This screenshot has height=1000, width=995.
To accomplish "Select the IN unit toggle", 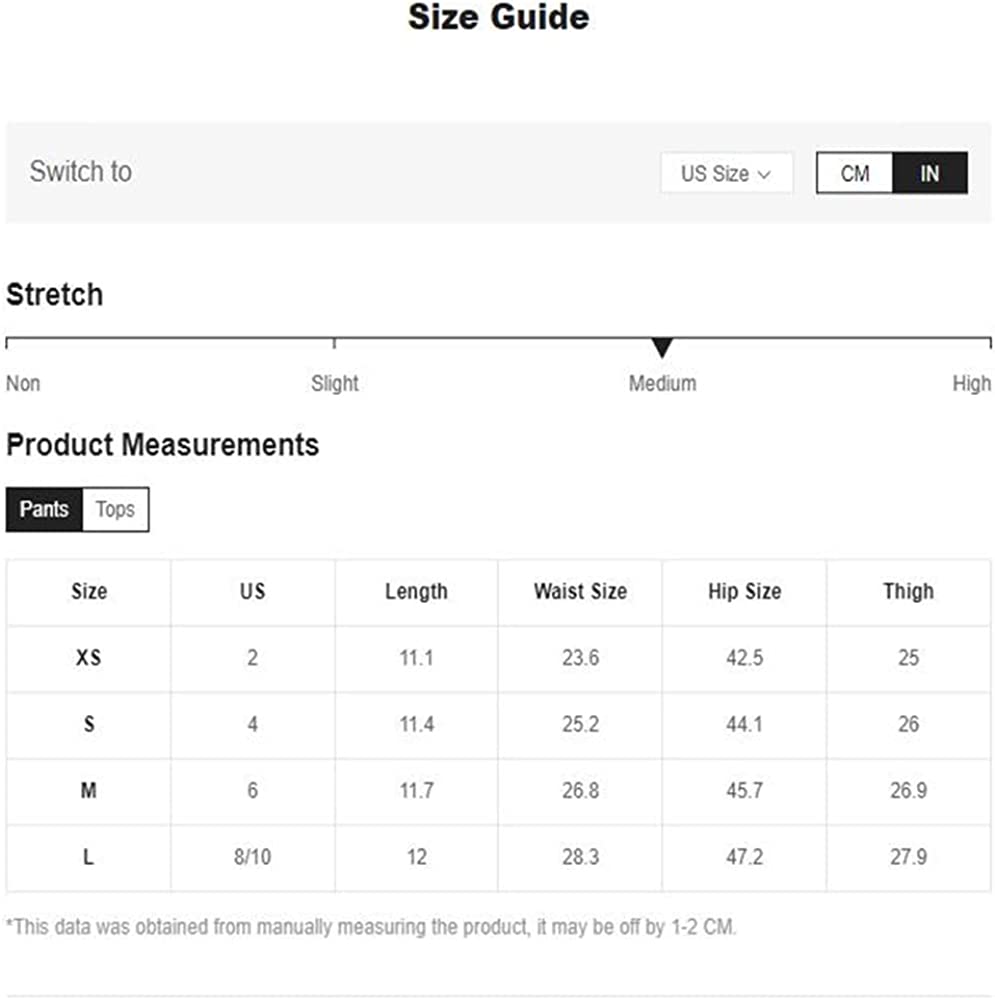I will tap(930, 173).
